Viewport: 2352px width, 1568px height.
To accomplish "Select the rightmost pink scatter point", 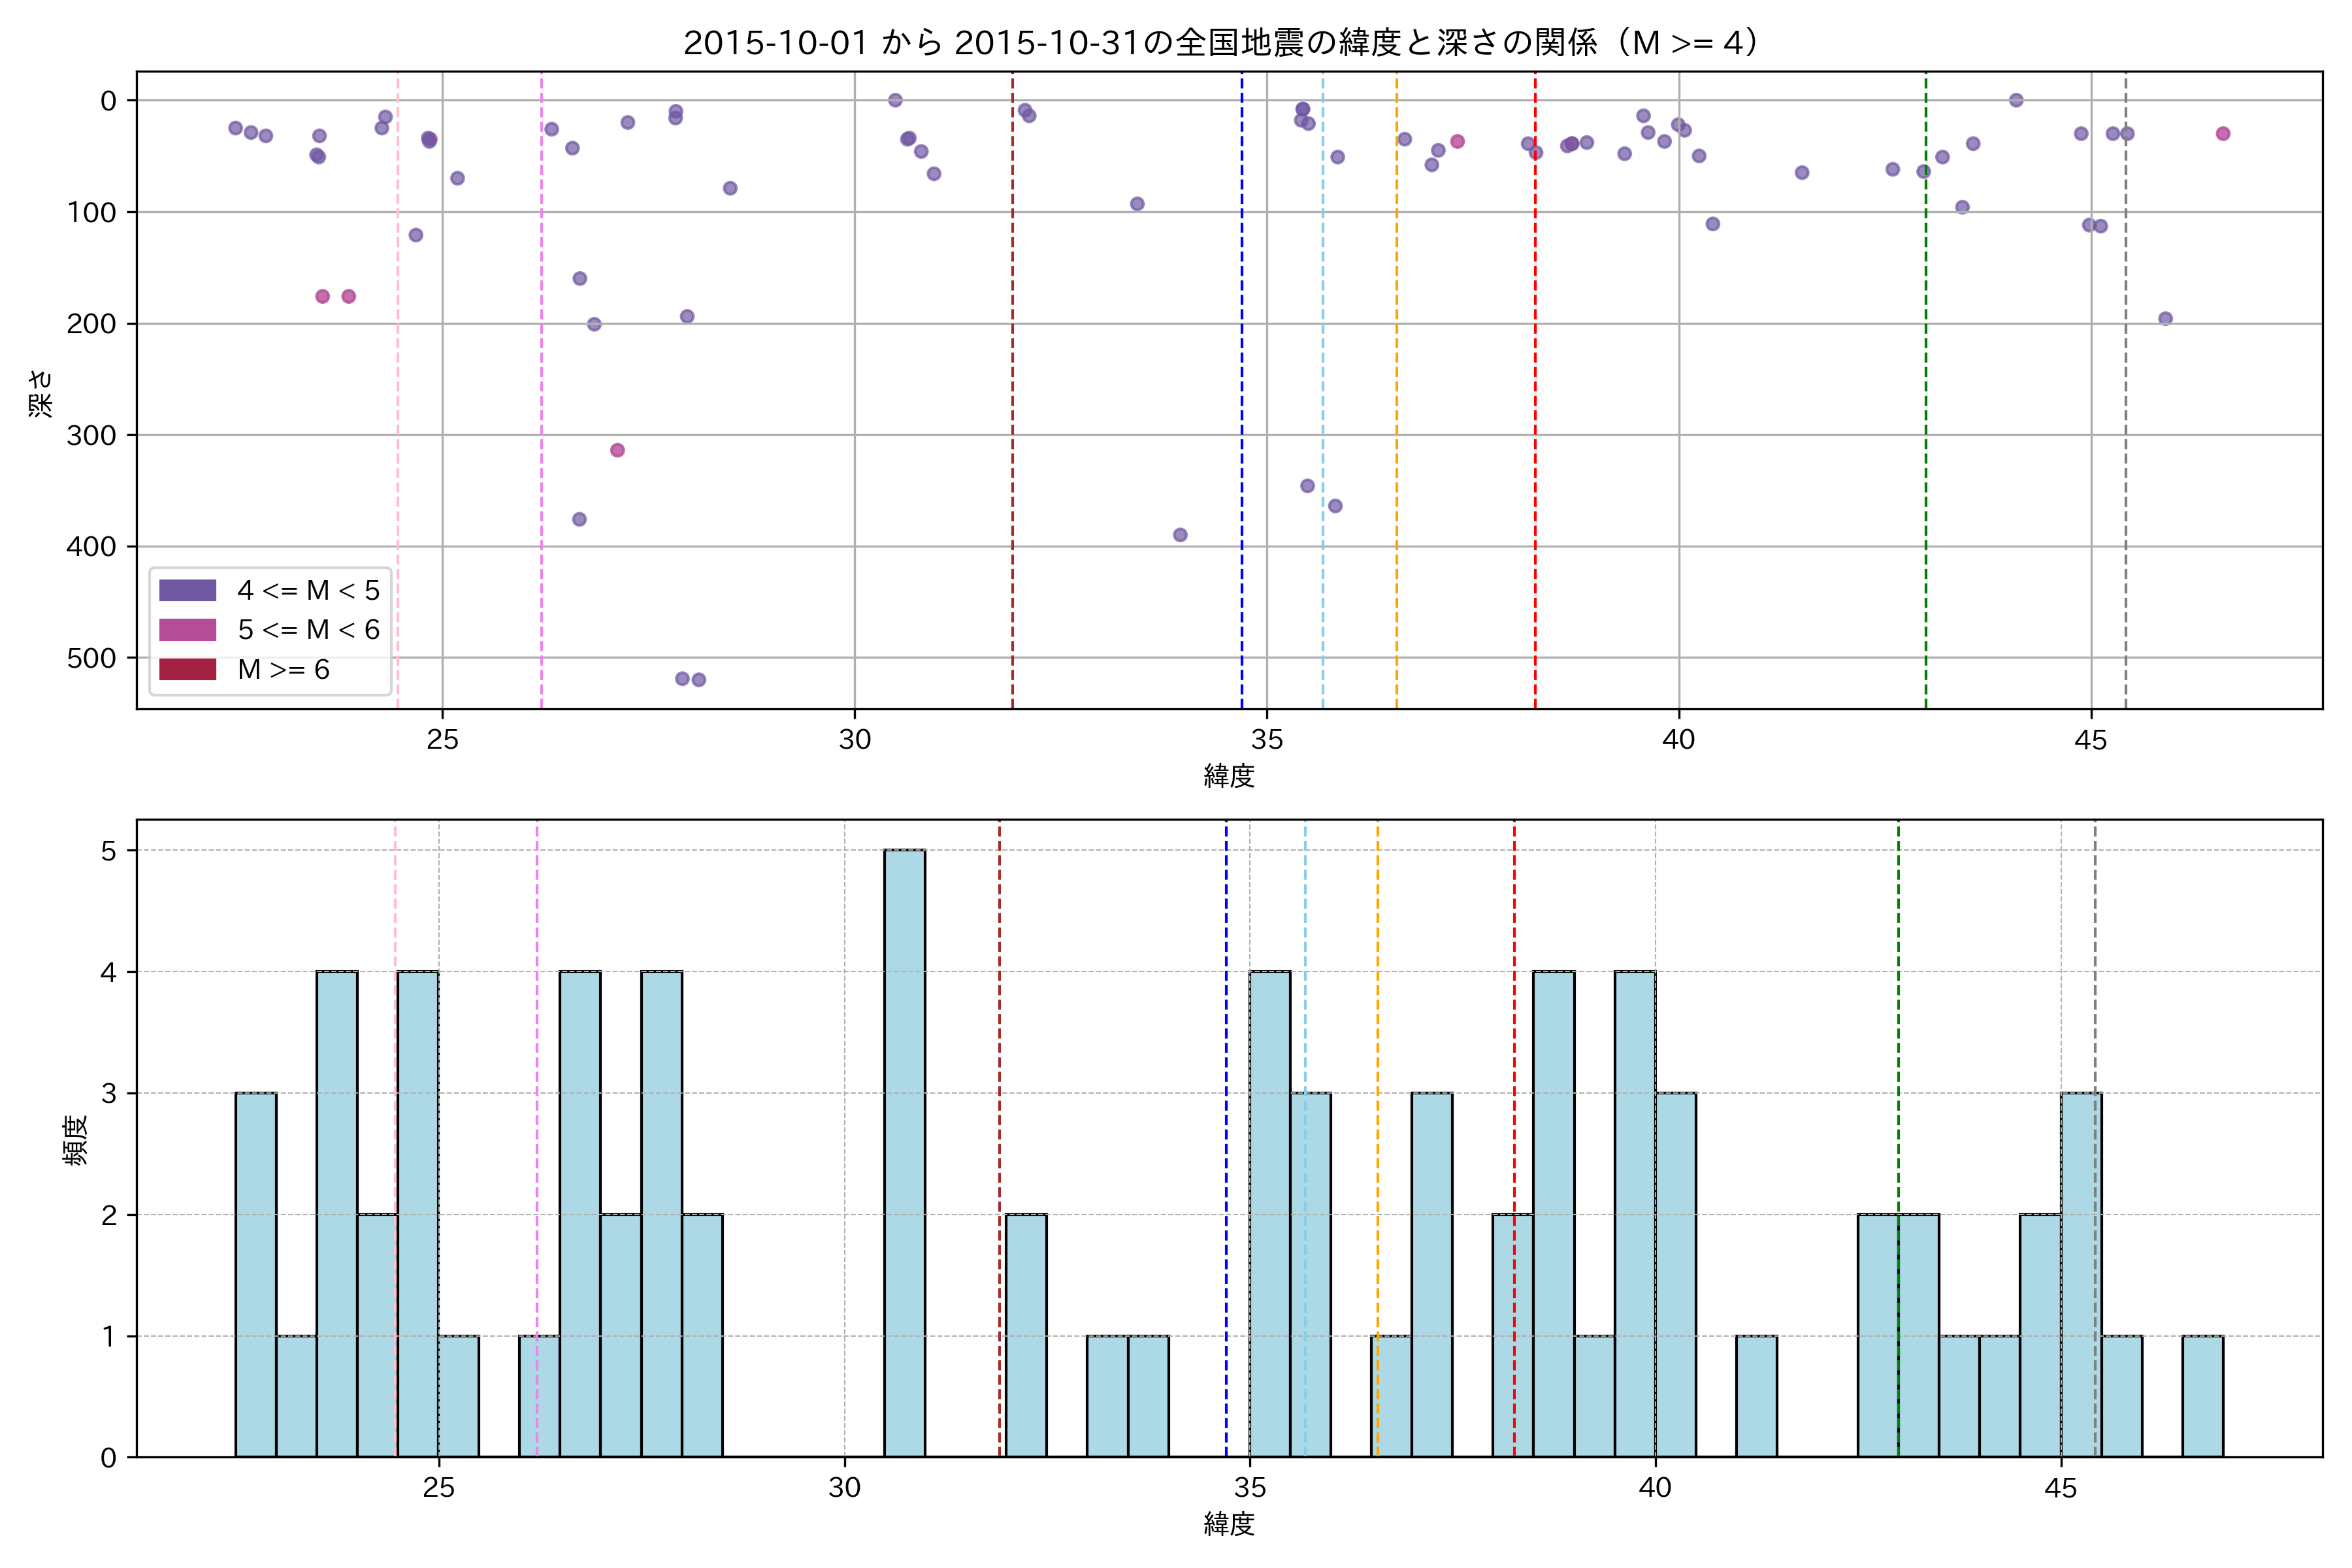I will [x=2222, y=134].
